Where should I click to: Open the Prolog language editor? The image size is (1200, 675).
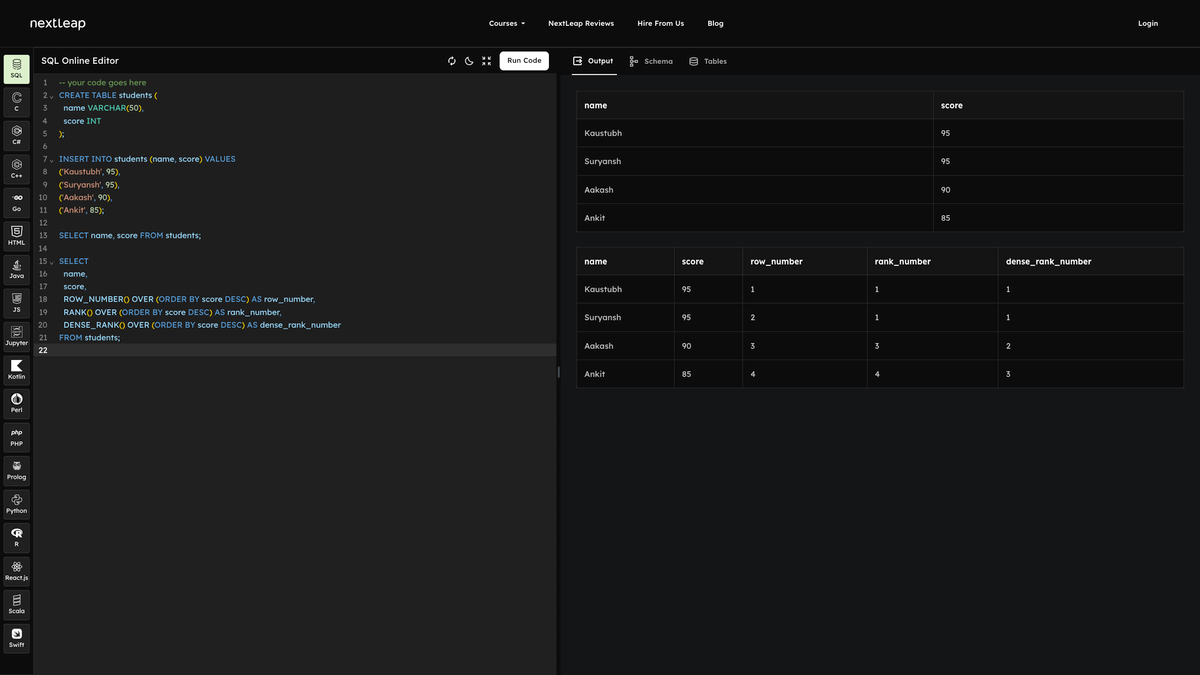coord(17,471)
